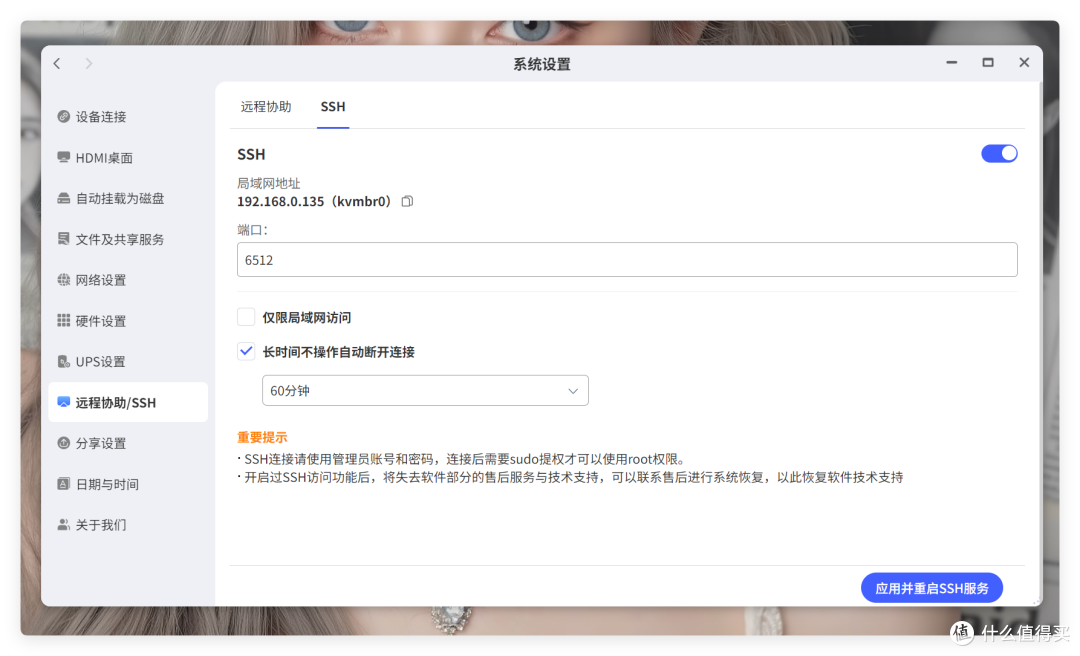Screen dimensions: 1080x656
Task: Click the UPS设置 sidebar icon
Action: pos(63,361)
